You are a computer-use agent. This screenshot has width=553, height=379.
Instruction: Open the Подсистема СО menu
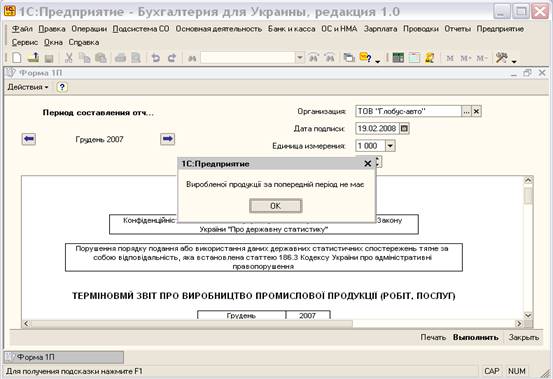[141, 29]
